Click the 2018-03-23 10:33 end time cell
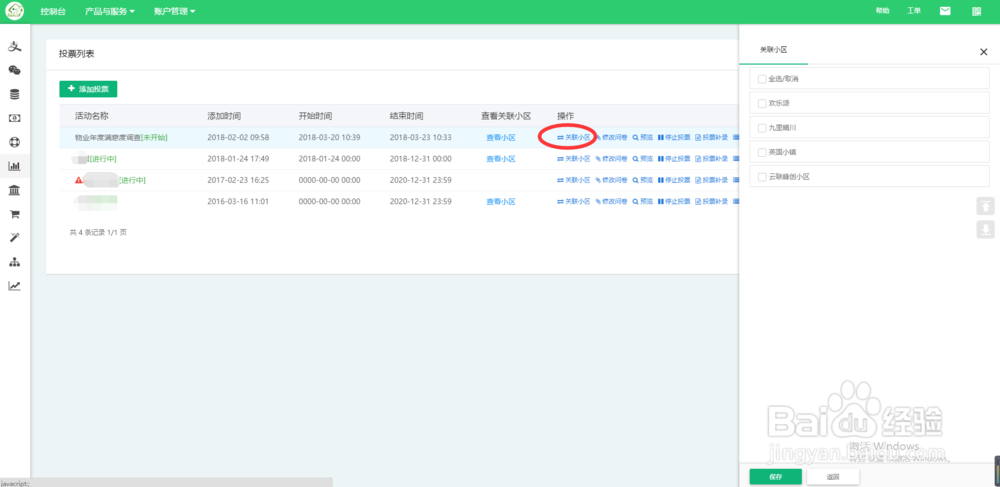This screenshot has width=1000, height=487. (420, 138)
